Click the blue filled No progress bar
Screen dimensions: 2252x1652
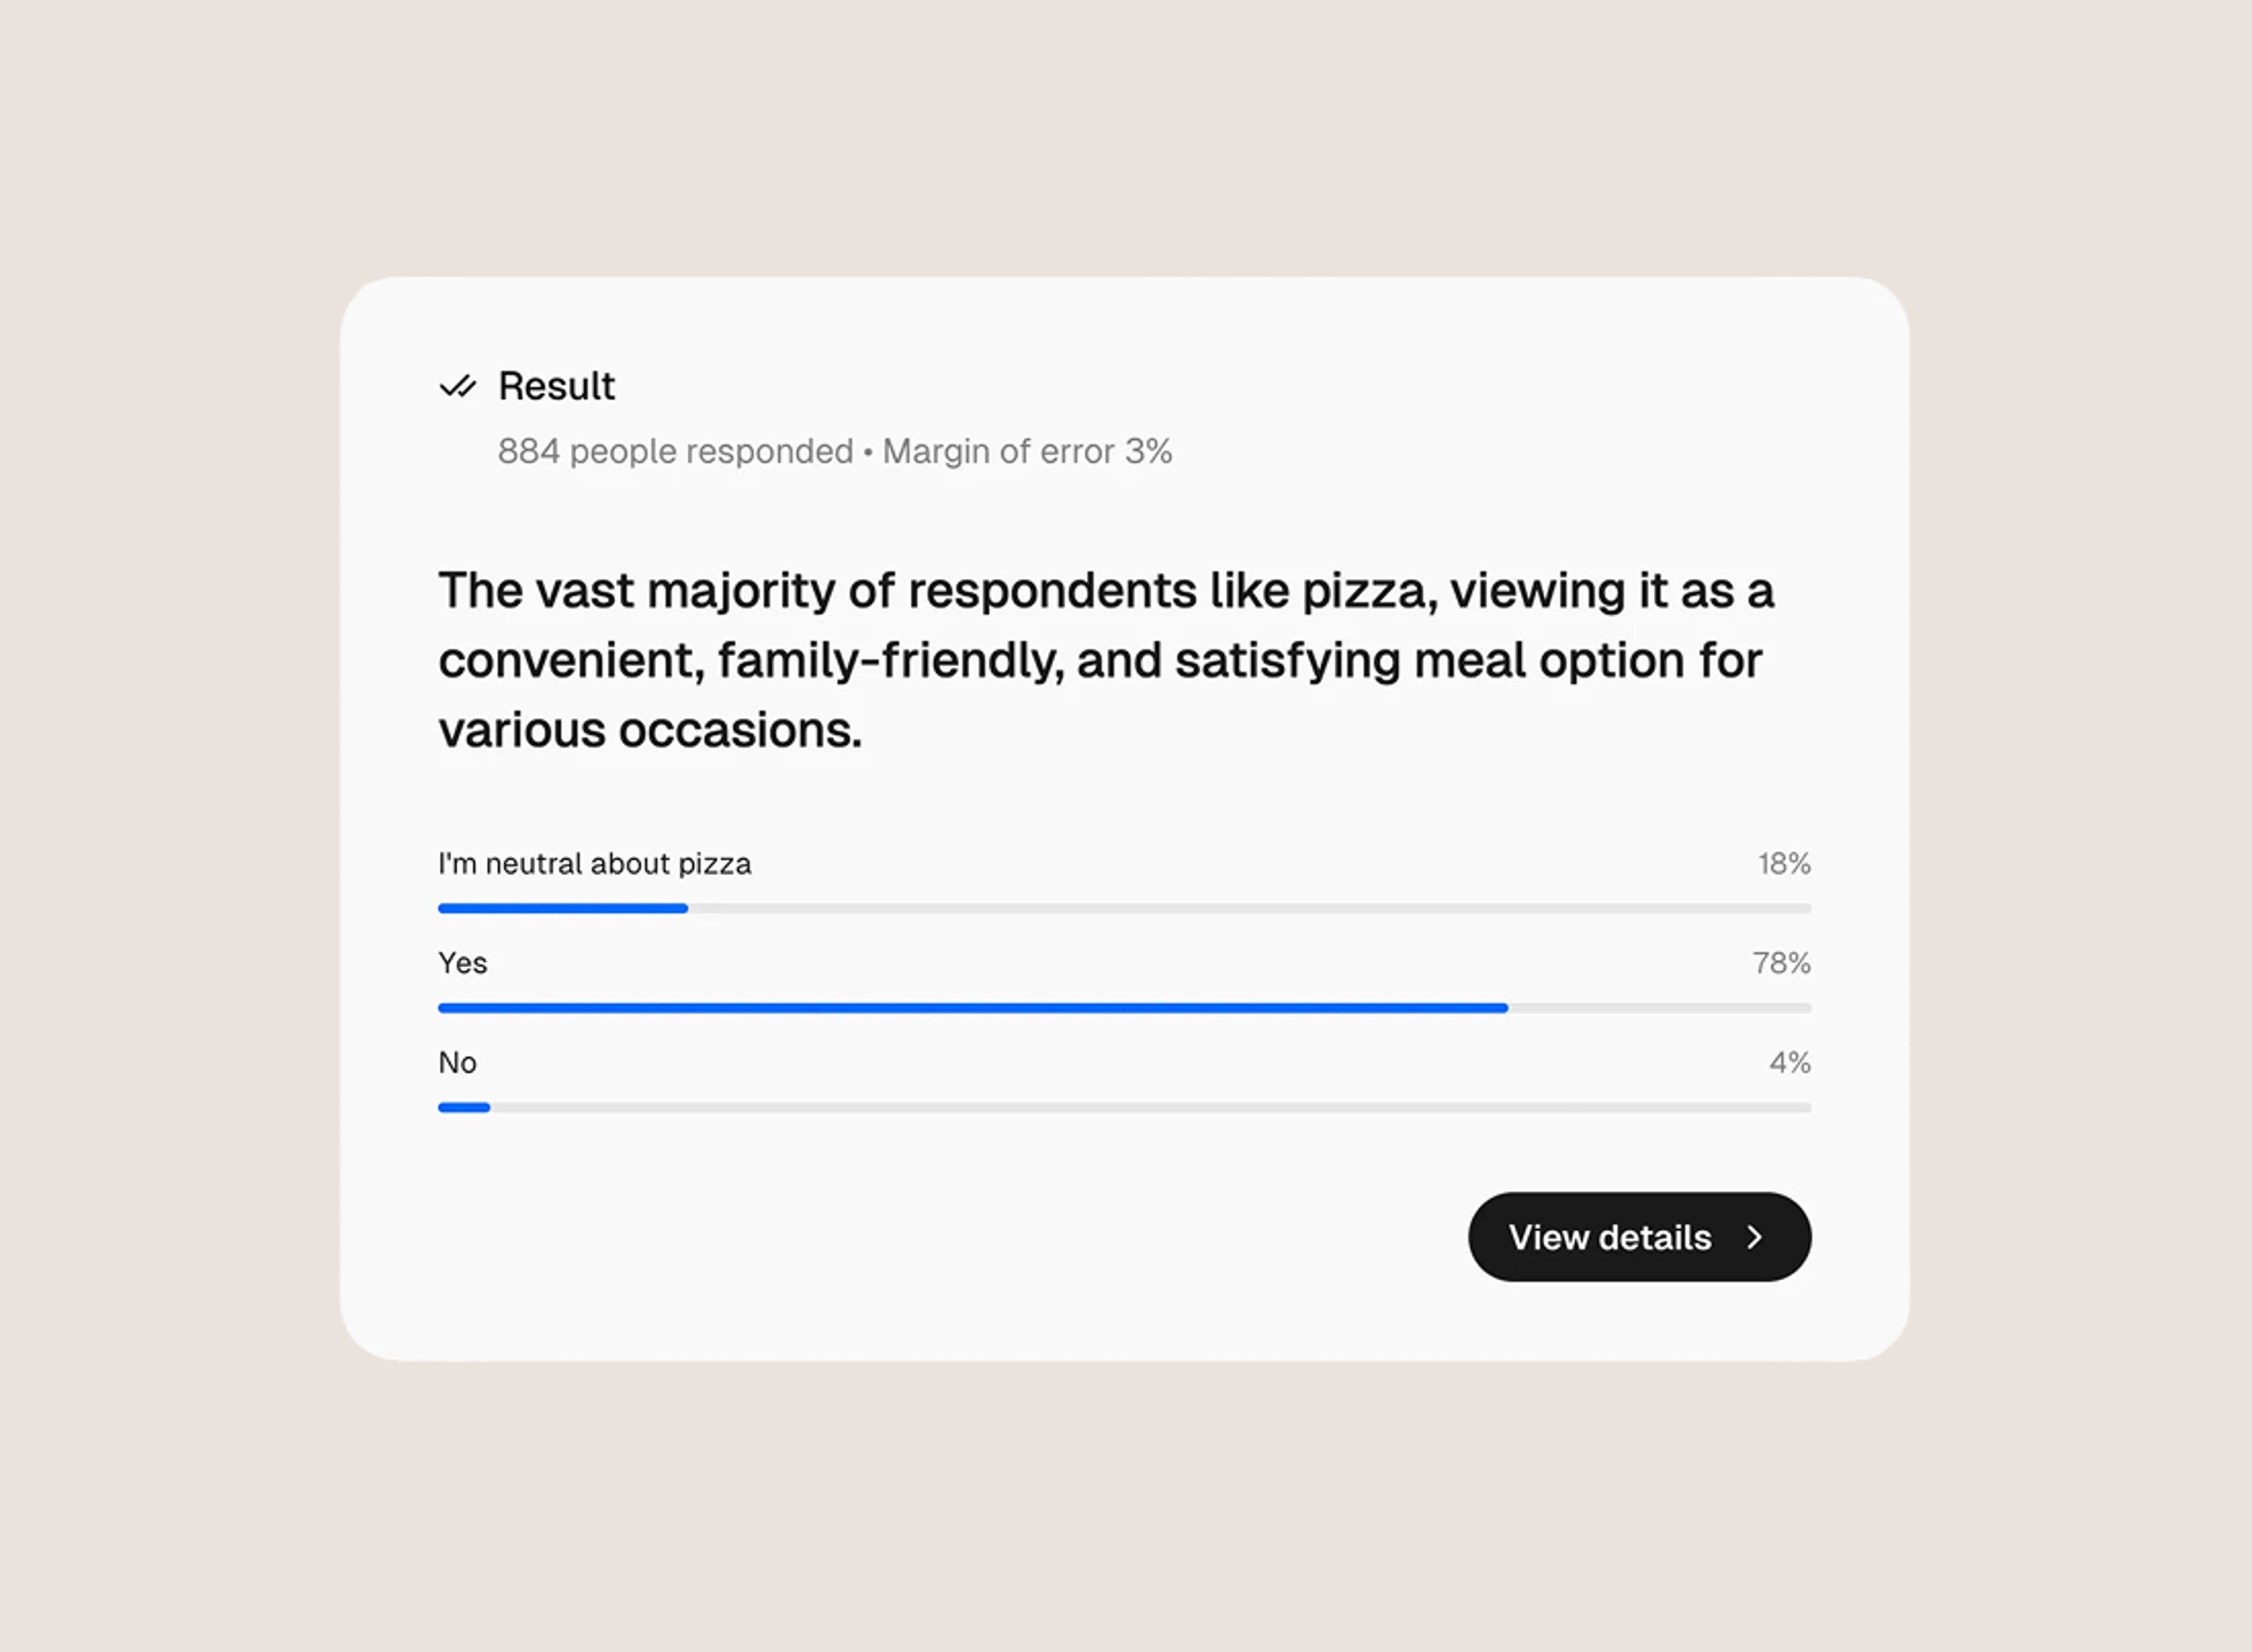pyautogui.click(x=464, y=1107)
